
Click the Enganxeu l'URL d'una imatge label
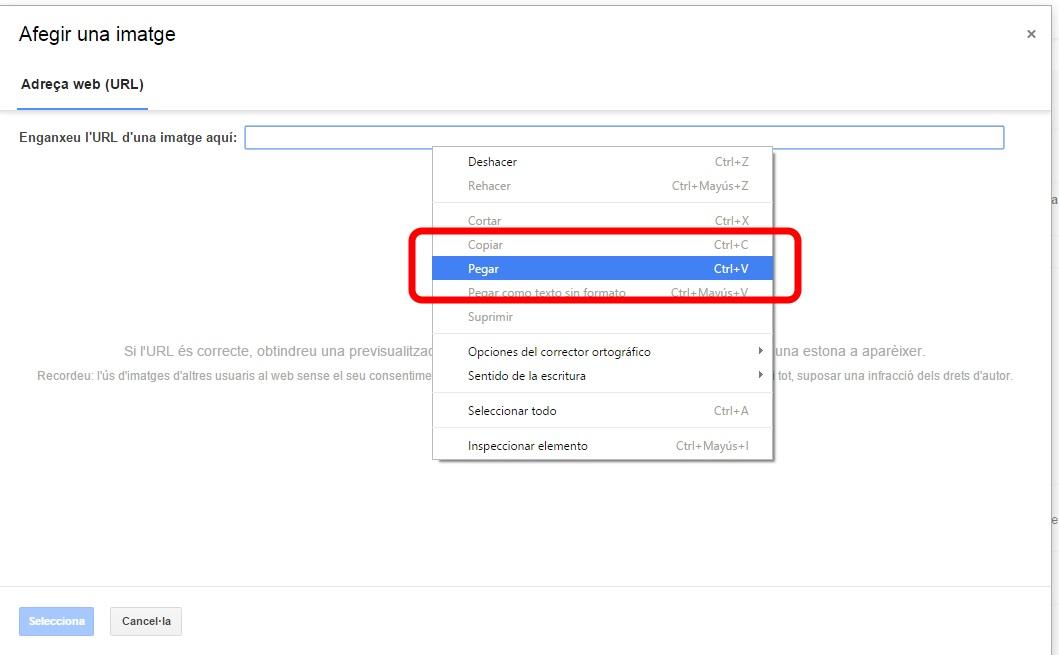pos(128,138)
